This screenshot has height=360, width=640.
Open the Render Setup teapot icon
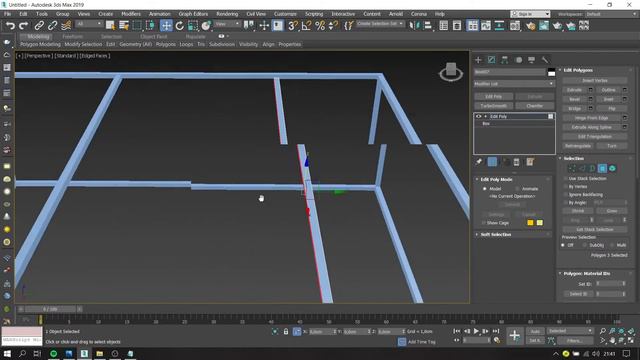pyautogui.click(x=530, y=26)
